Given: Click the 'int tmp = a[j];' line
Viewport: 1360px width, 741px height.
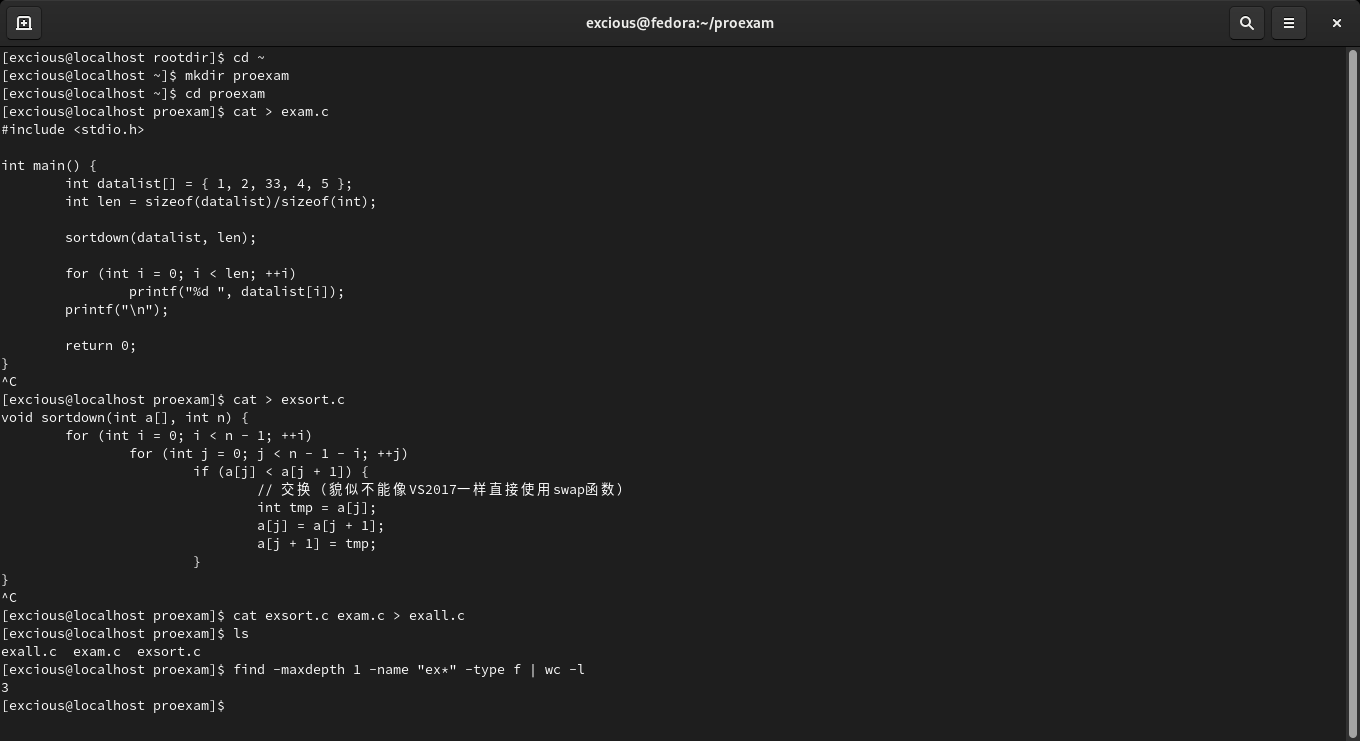Looking at the screenshot, I should (x=317, y=508).
